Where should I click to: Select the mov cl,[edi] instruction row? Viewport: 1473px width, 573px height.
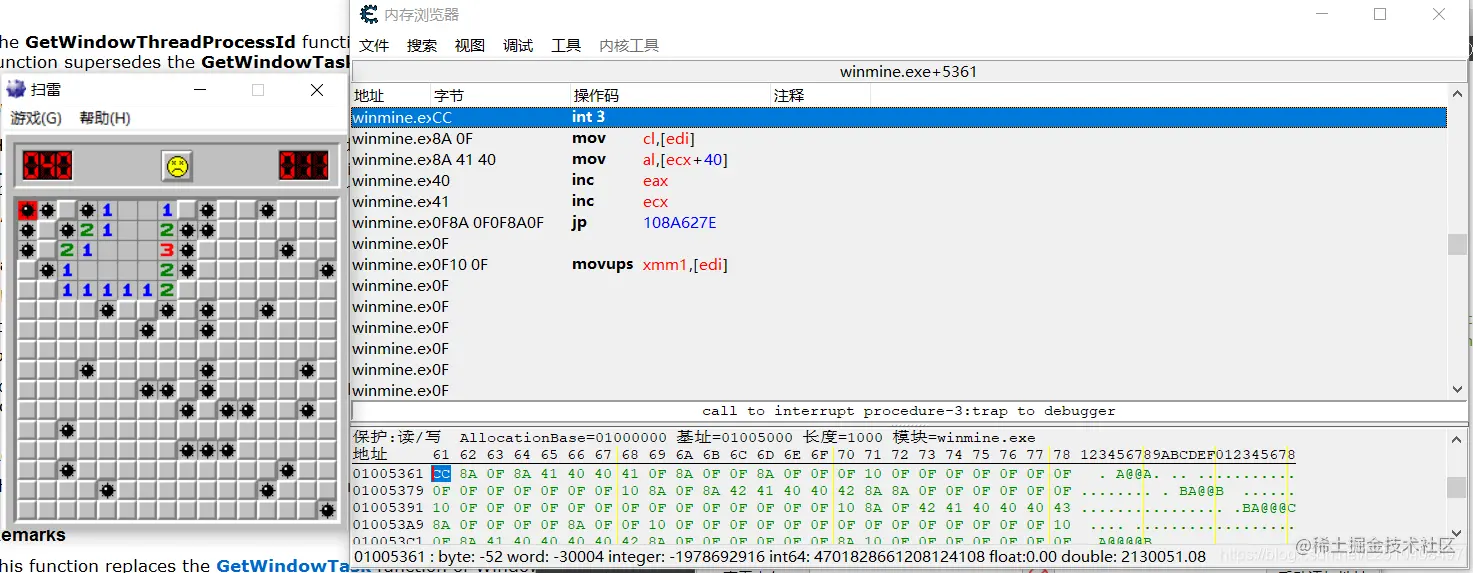pyautogui.click(x=899, y=138)
